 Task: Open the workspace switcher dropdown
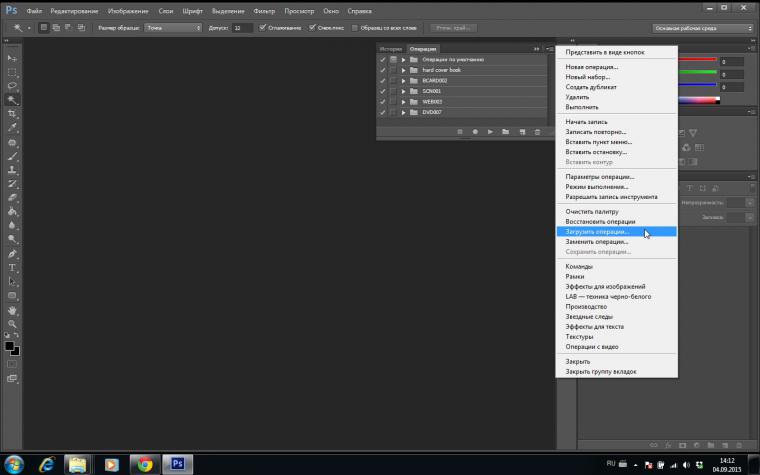(702, 28)
